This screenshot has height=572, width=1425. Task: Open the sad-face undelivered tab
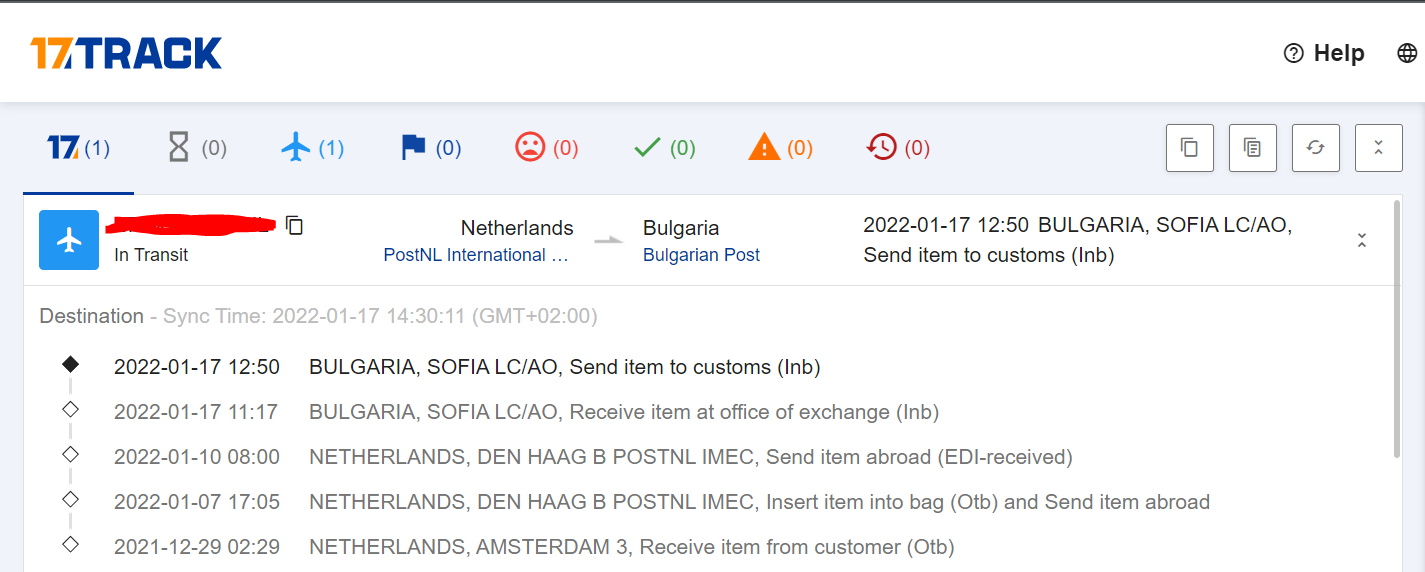click(x=547, y=148)
